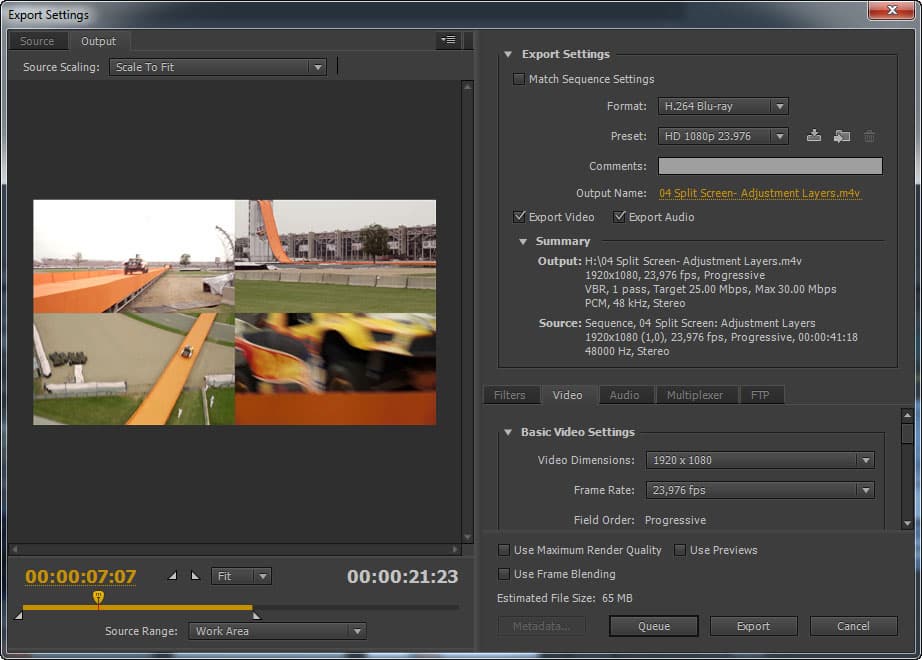This screenshot has height=660, width=922.
Task: Click the out point handle on timeline
Action: [256, 615]
